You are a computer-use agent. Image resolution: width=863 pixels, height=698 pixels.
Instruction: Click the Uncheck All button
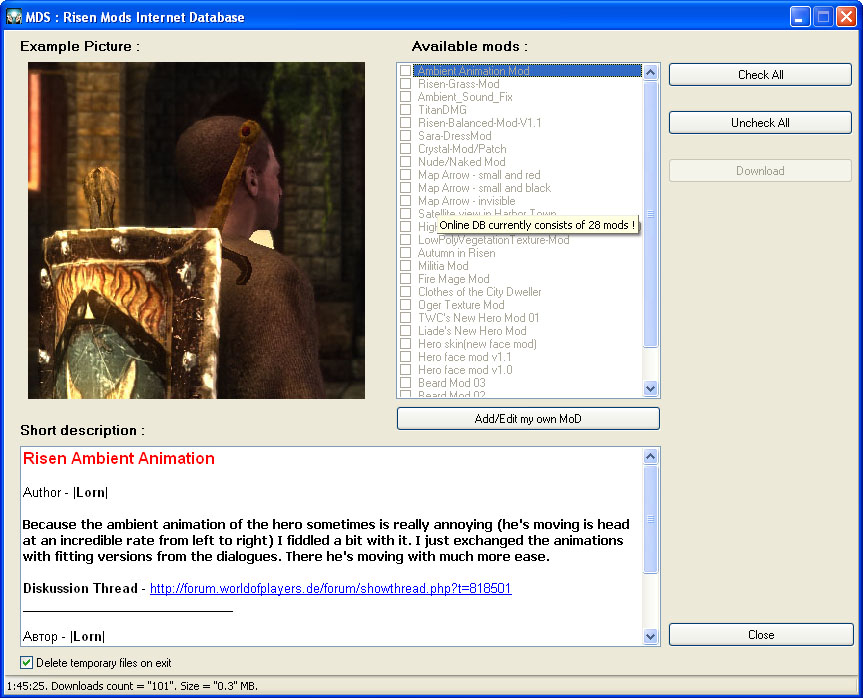click(760, 123)
